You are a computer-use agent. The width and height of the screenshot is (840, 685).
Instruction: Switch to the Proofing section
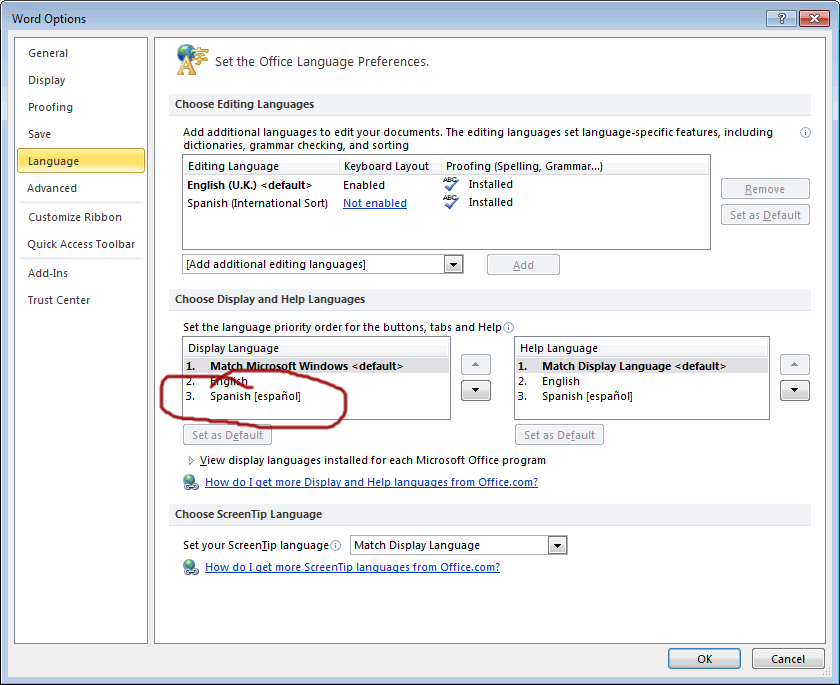tap(50, 107)
